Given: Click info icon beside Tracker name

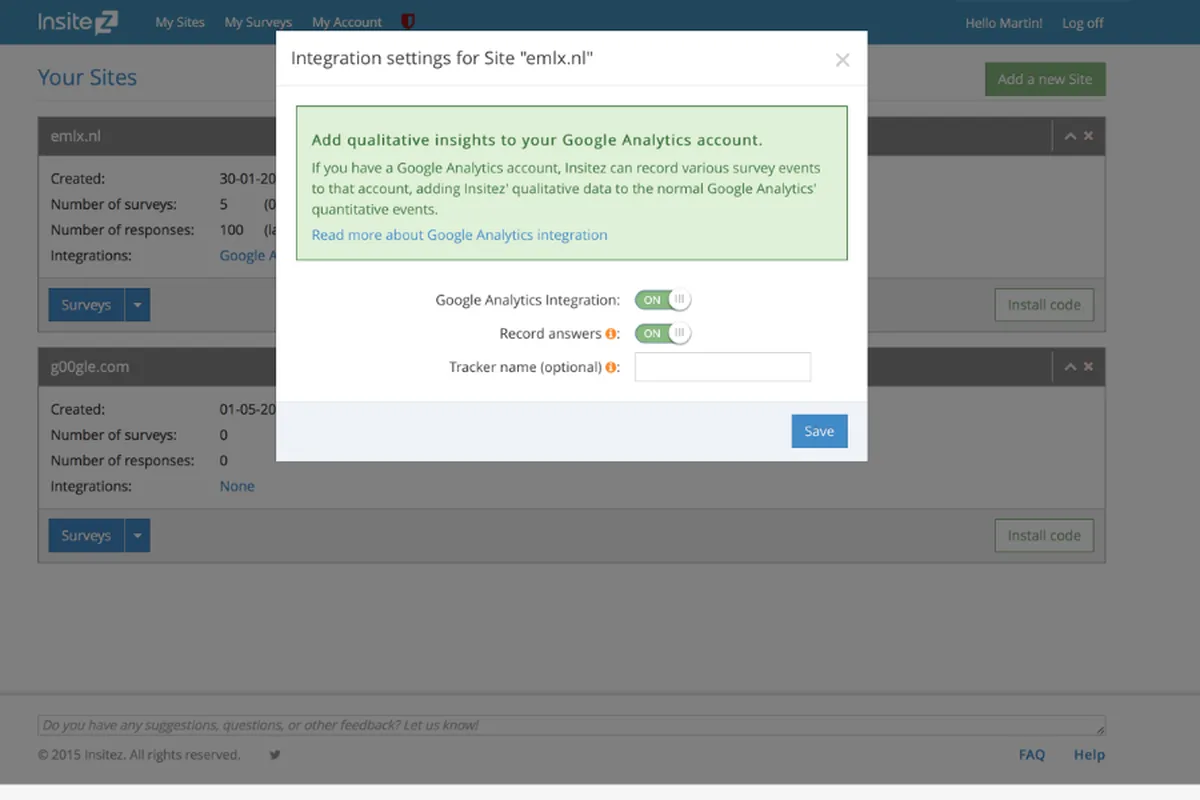Looking at the screenshot, I should [x=611, y=368].
